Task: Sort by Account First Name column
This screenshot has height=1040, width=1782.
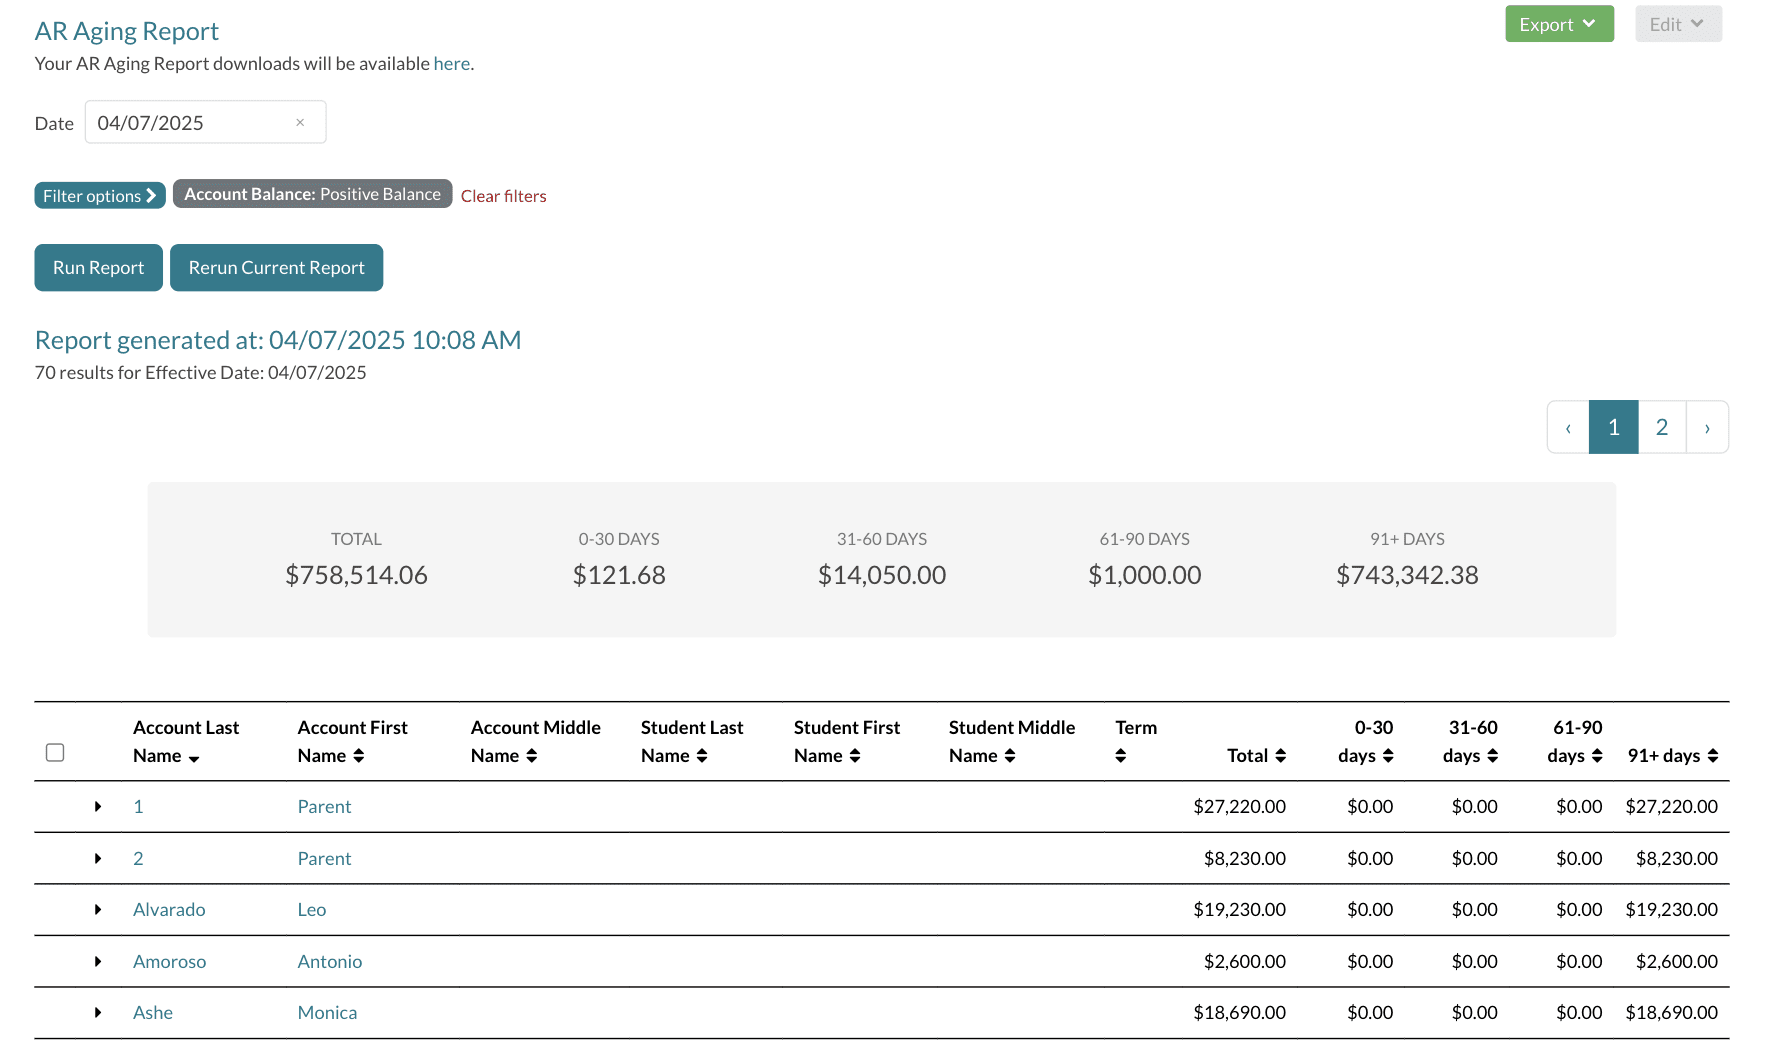Action: [x=358, y=756]
